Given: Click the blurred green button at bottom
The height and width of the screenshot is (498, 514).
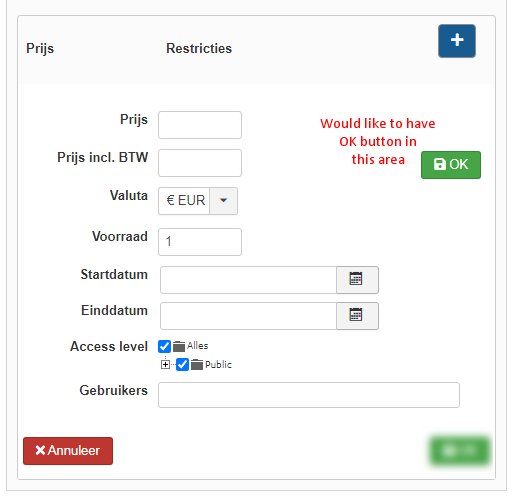Looking at the screenshot, I should [459, 451].
